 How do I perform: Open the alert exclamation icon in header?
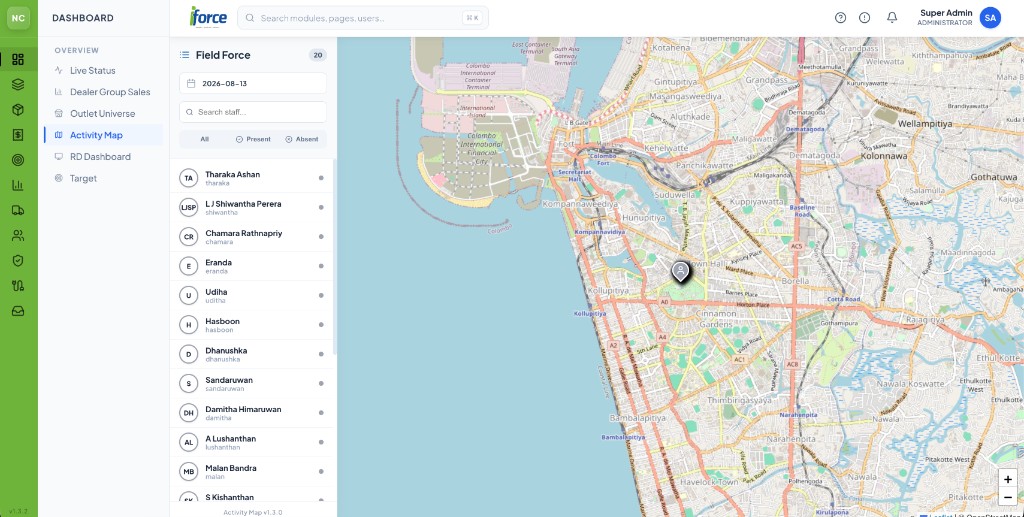click(865, 18)
